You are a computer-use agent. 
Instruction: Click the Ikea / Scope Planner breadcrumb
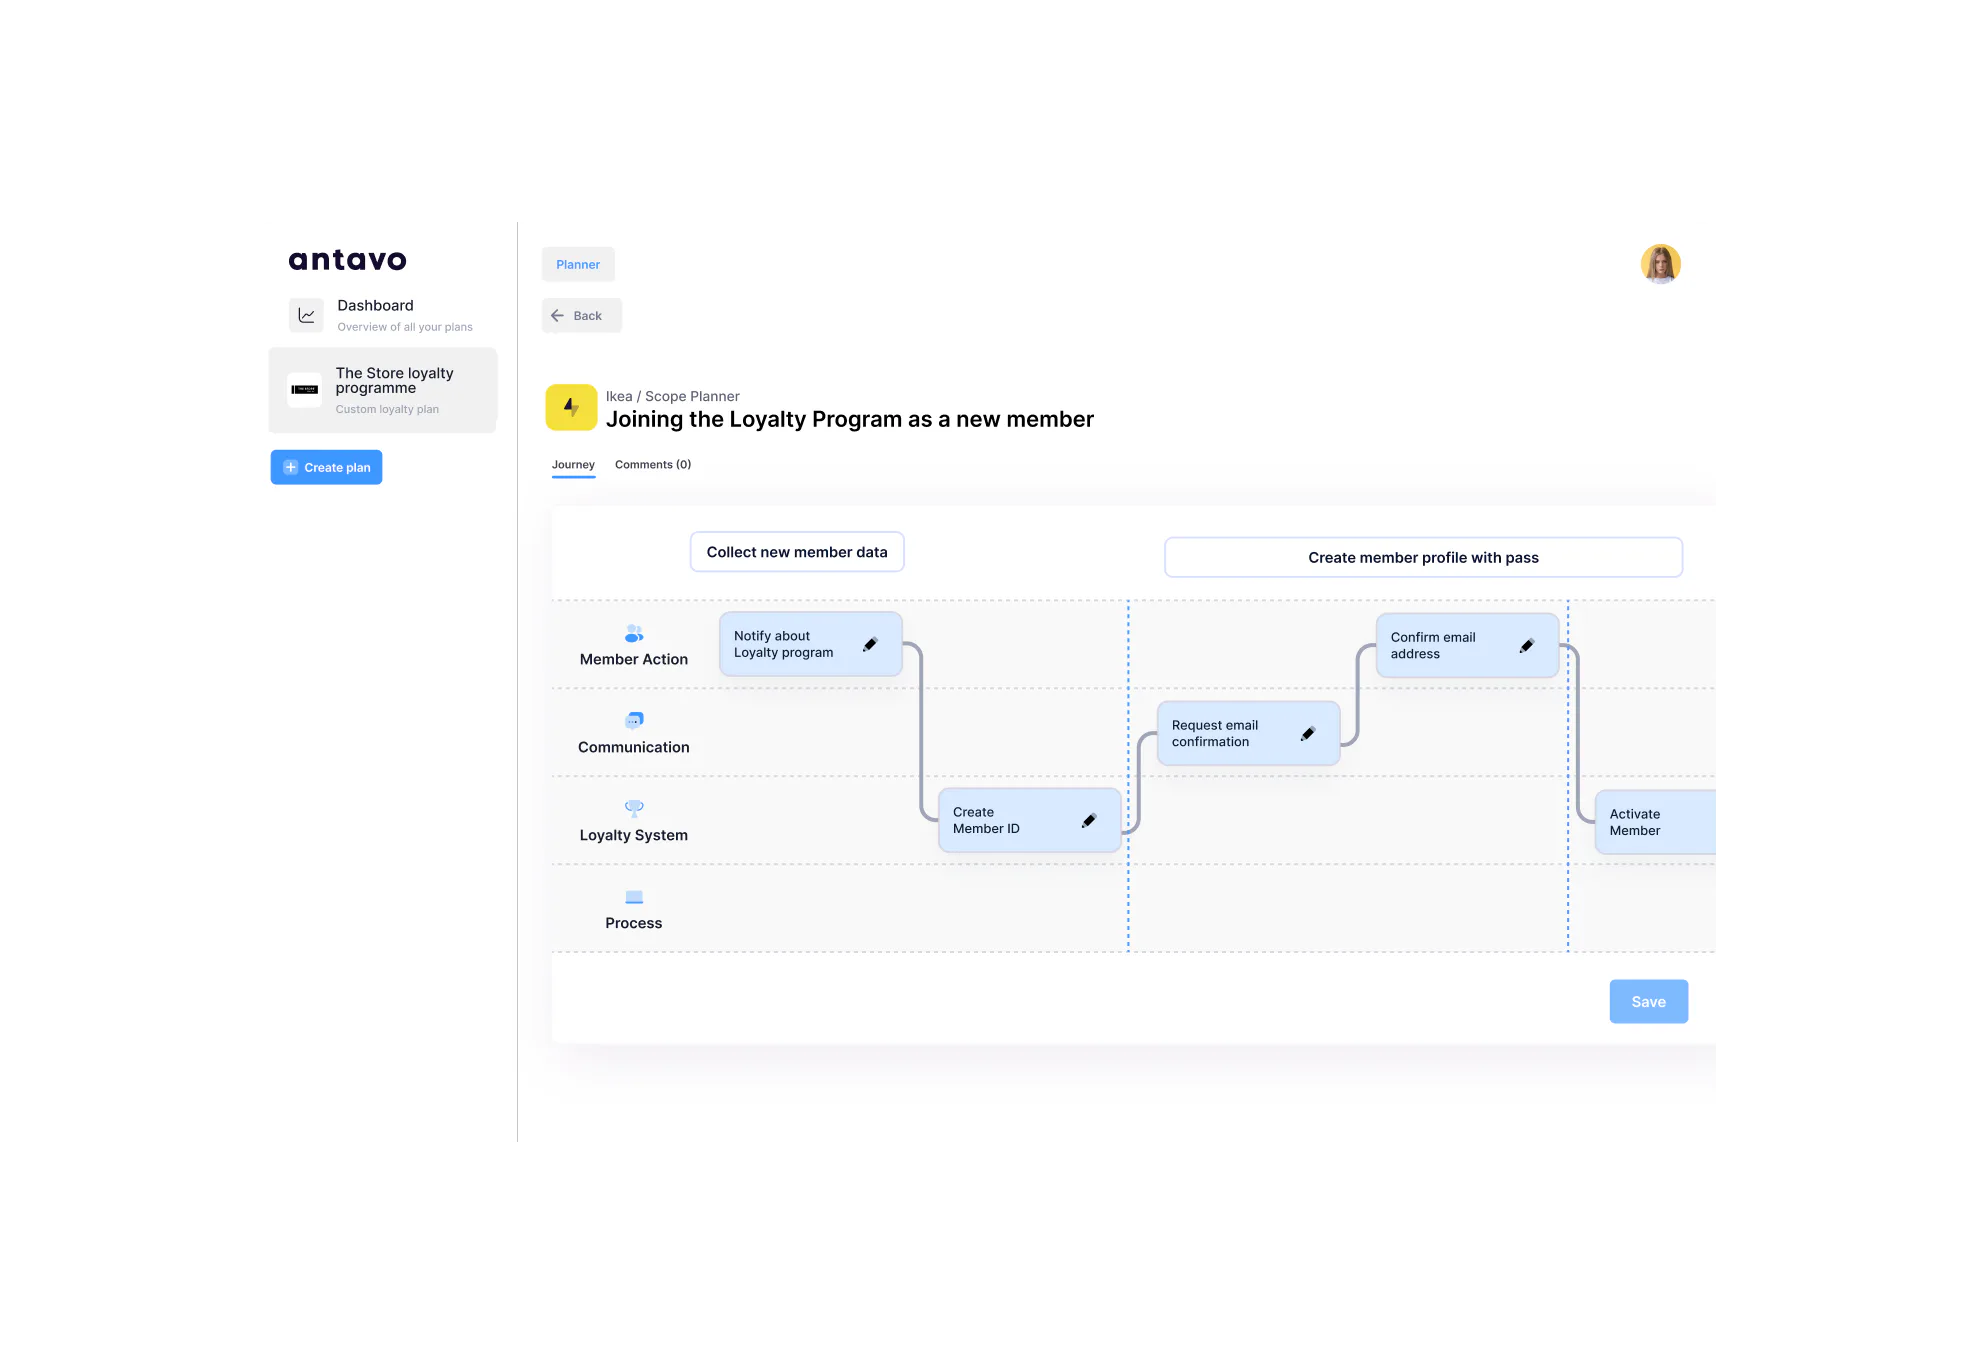coord(672,396)
